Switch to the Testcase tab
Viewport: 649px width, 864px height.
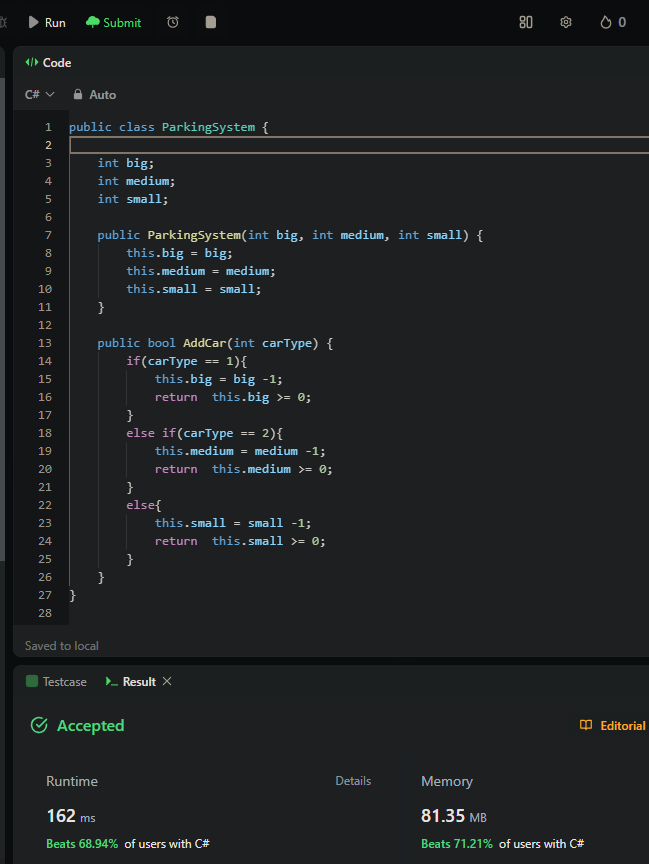coord(56,682)
